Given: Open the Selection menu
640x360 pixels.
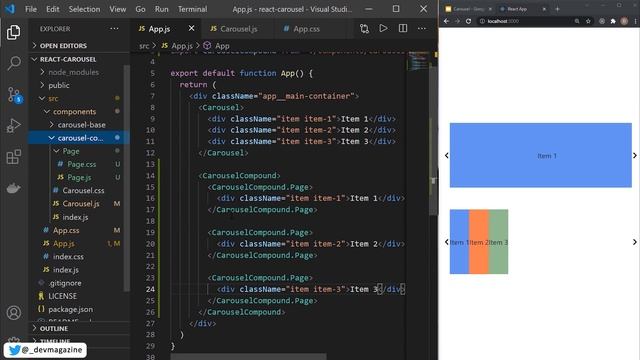Looking at the screenshot, I should (x=84, y=9).
